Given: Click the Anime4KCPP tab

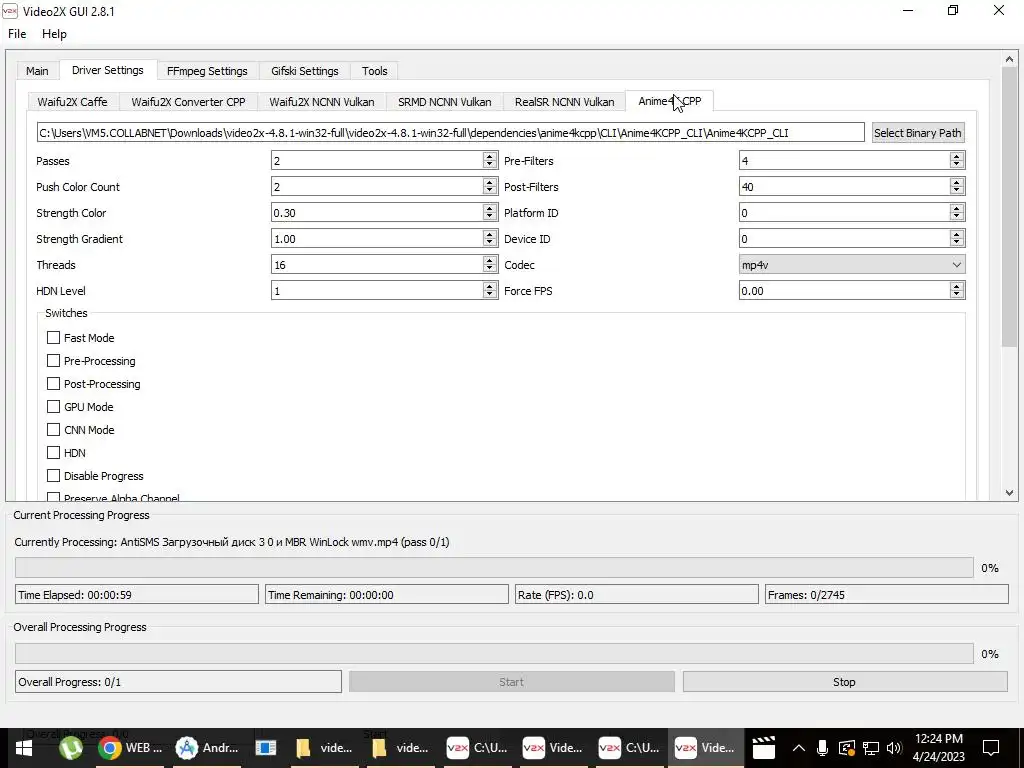Looking at the screenshot, I should click(x=669, y=101).
